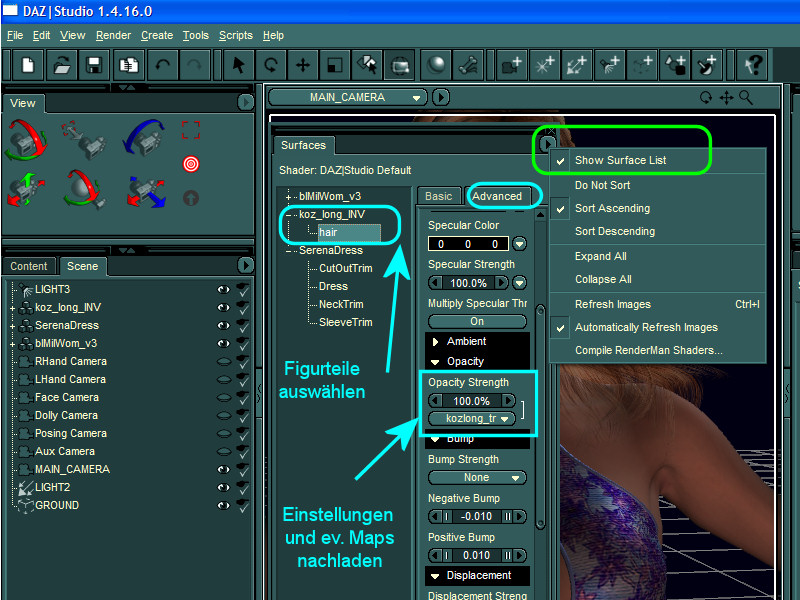Toggle visibility eye for blMilWom_v3

pos(223,343)
